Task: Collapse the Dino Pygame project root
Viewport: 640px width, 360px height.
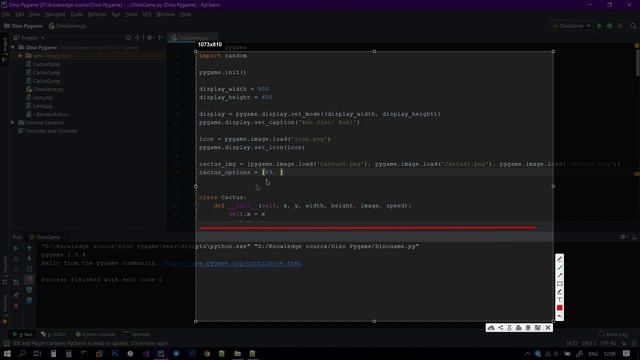Action: [13, 47]
